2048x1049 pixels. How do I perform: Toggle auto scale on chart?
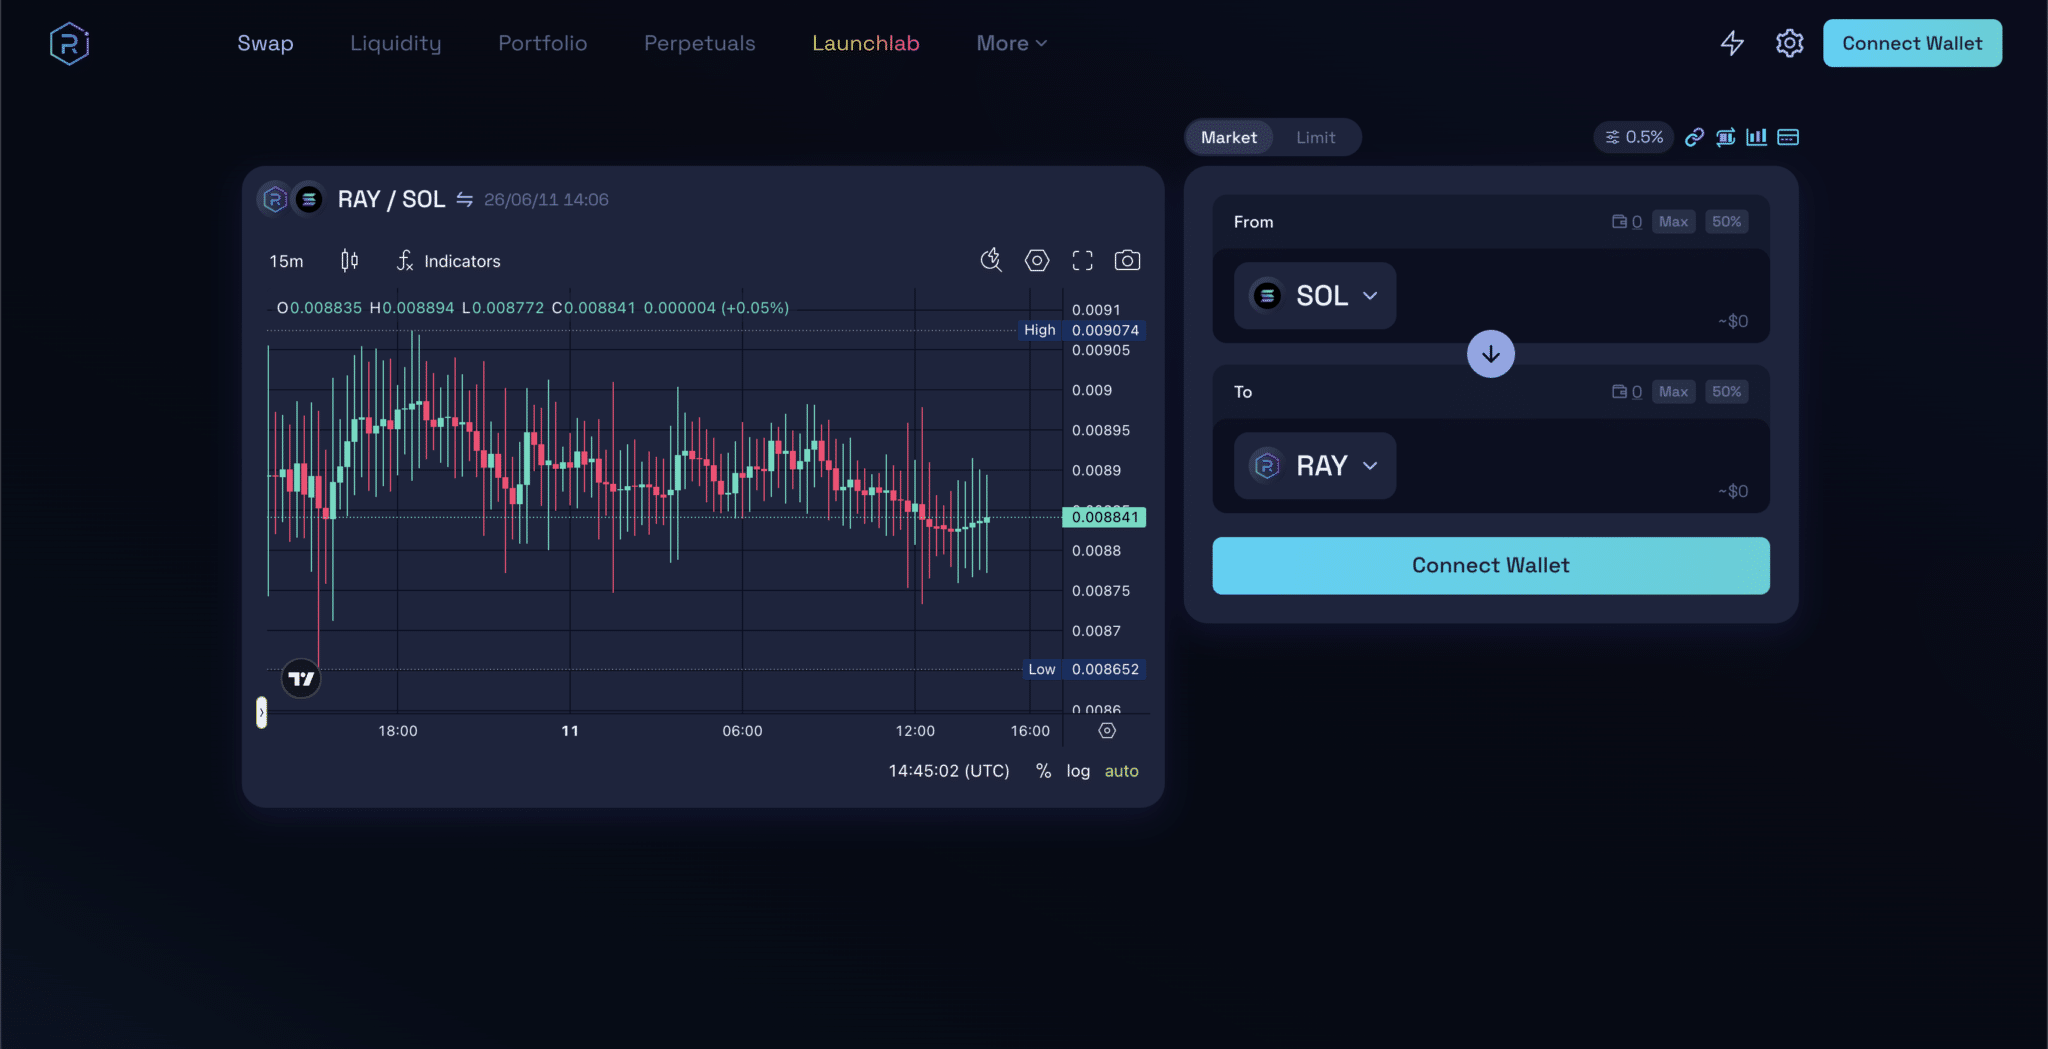[x=1121, y=771]
